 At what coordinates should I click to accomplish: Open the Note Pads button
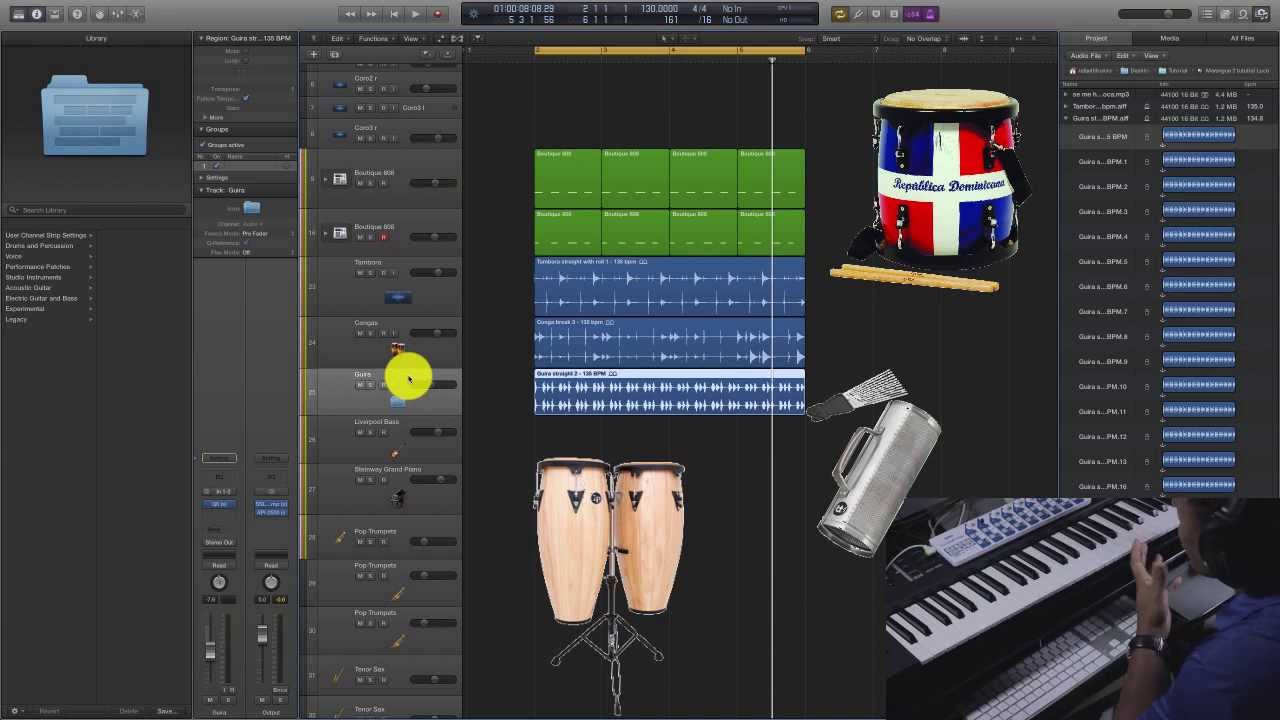pyautogui.click(x=1225, y=14)
